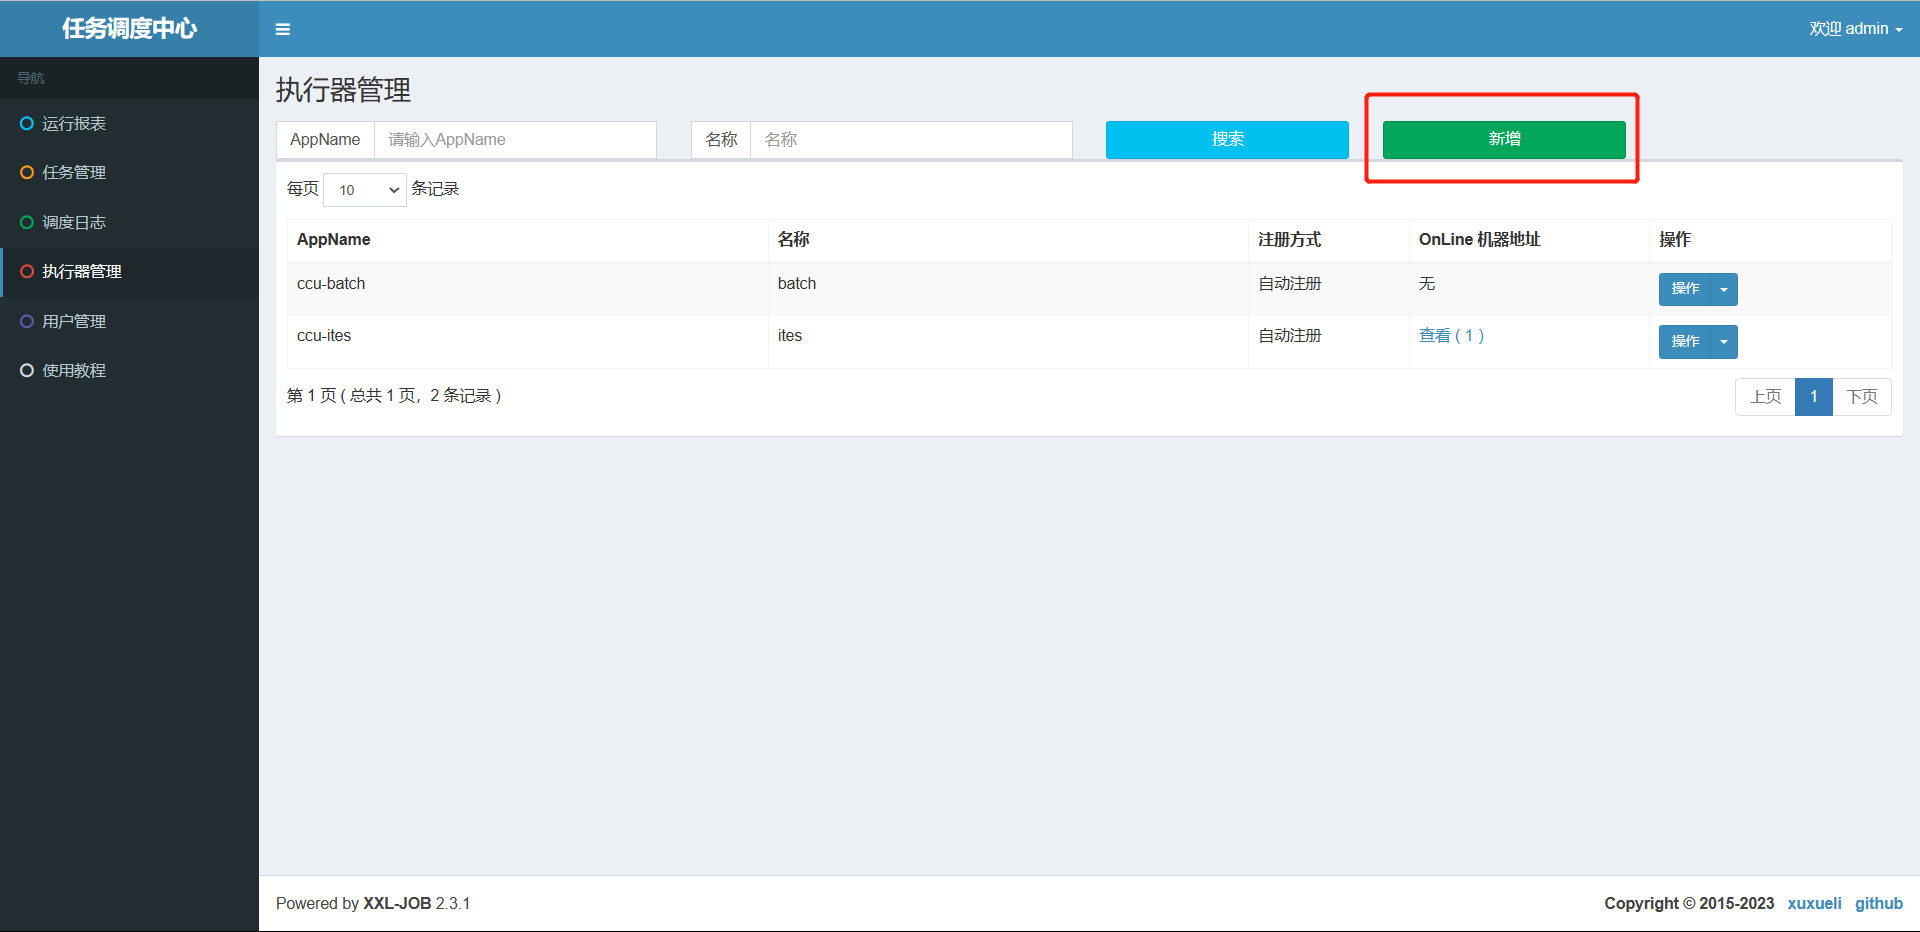The width and height of the screenshot is (1920, 932).
Task: Click the 执行器管理 circle icon
Action: (27, 271)
